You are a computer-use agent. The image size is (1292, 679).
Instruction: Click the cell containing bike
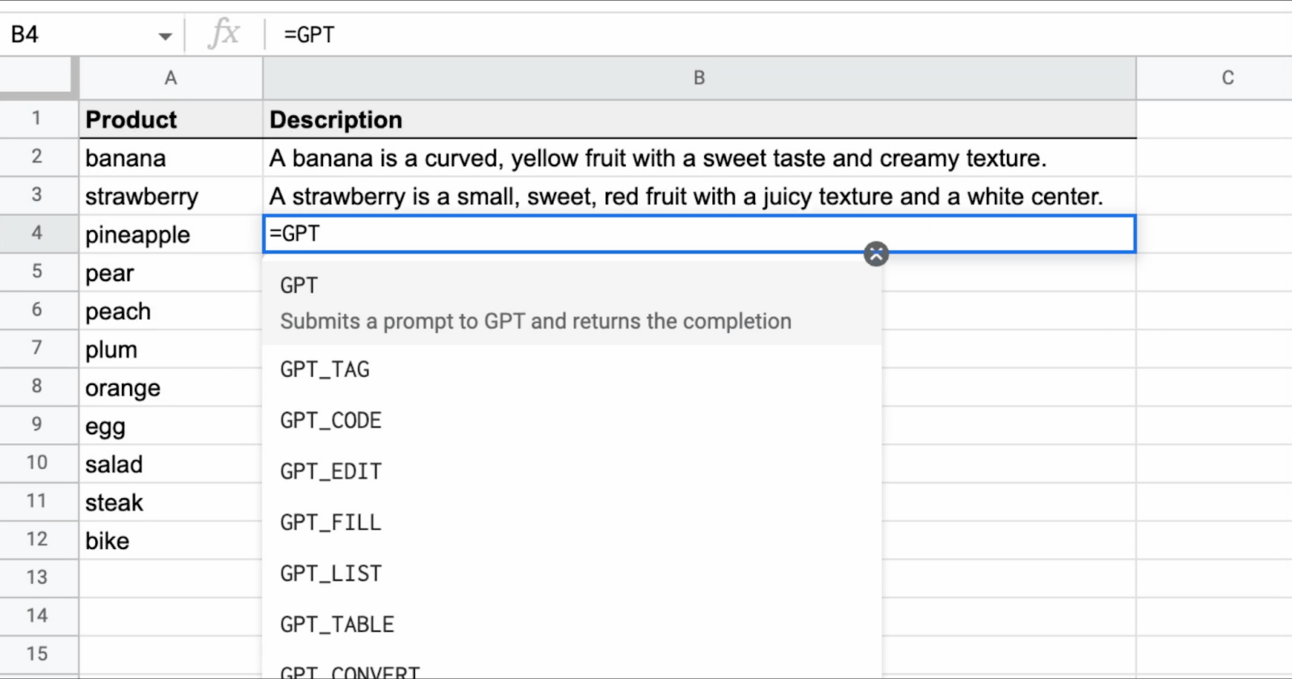point(171,541)
